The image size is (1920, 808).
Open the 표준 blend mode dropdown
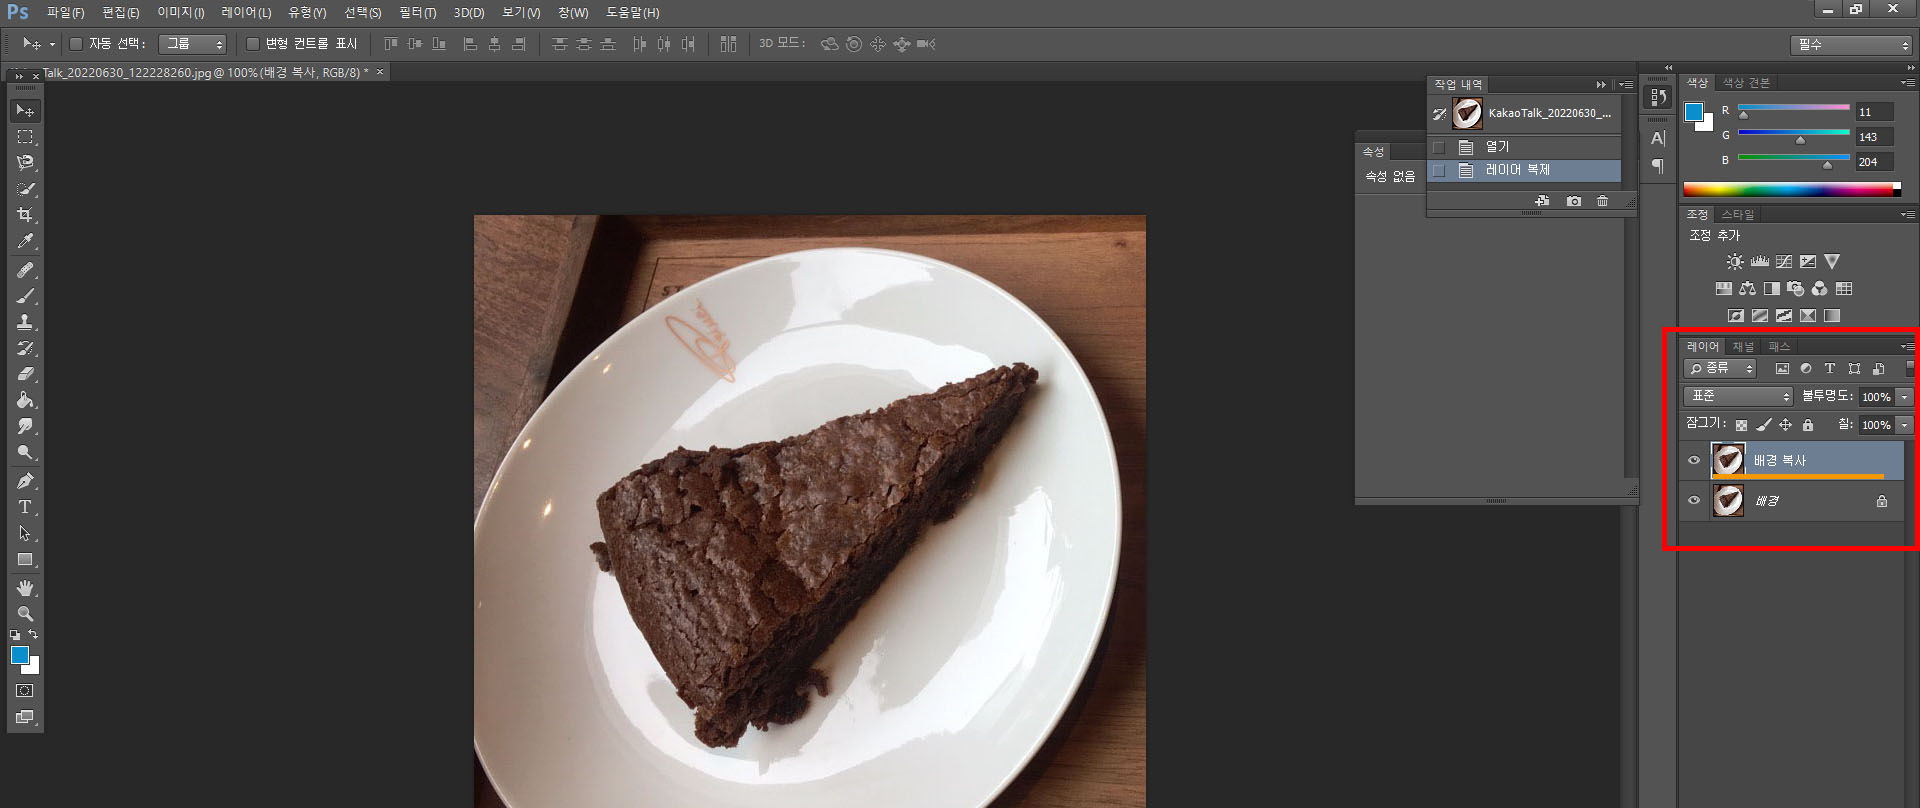(1738, 397)
